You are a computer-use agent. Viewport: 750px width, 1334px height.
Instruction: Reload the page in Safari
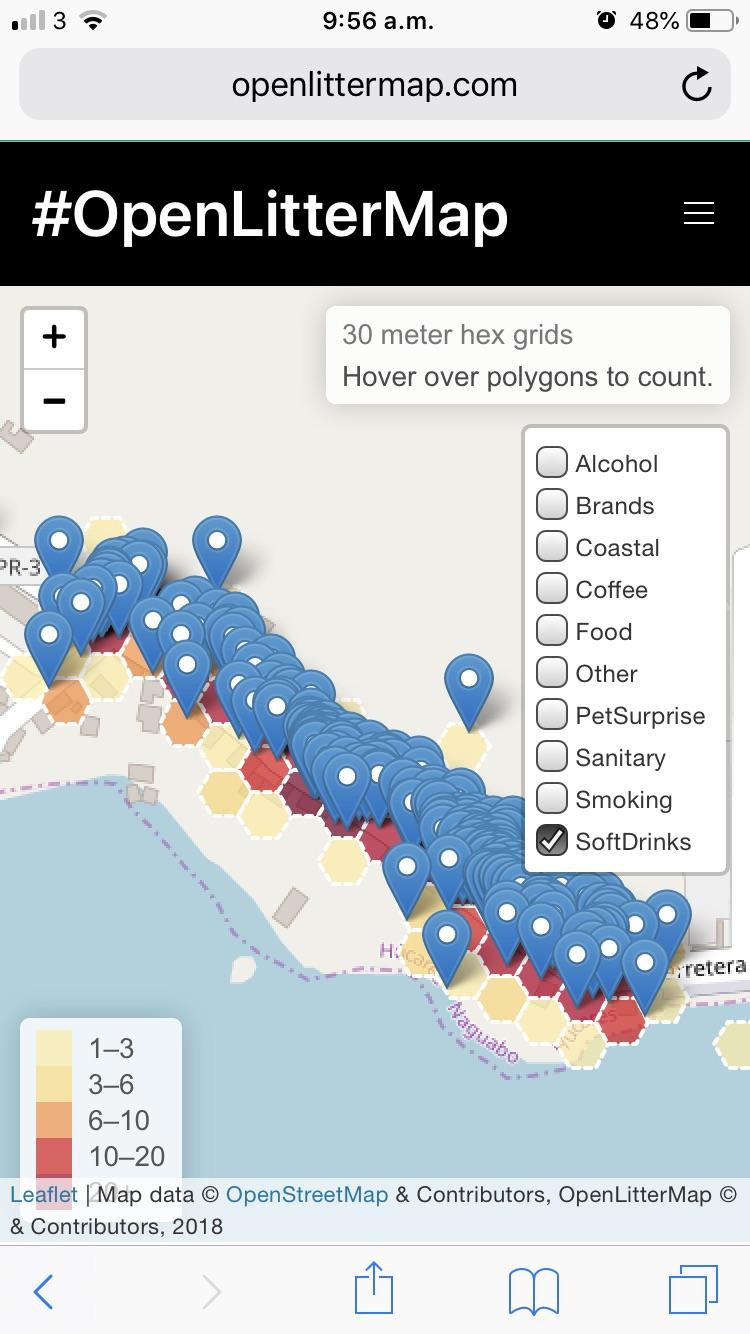[696, 86]
